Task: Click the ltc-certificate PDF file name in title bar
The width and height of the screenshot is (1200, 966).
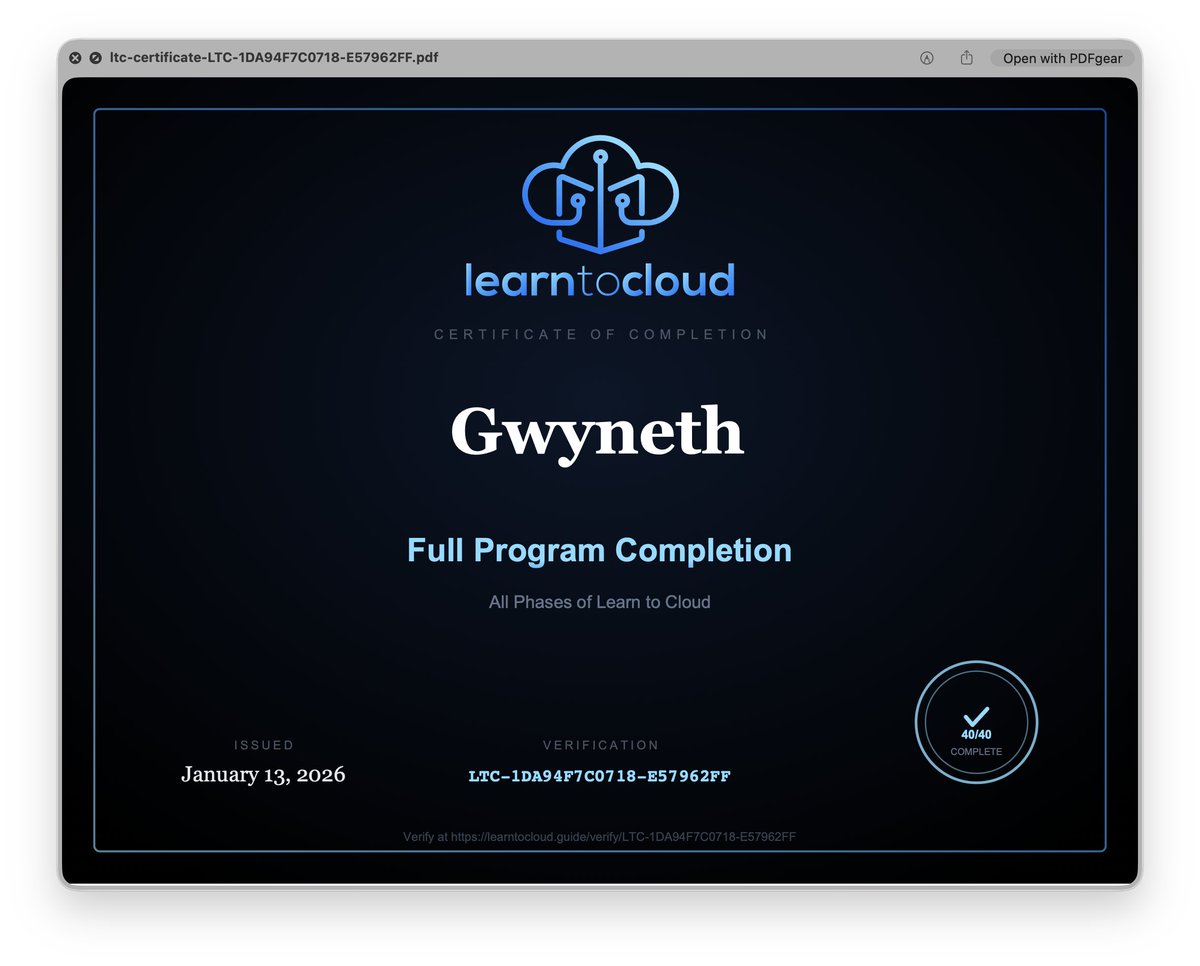Action: (274, 58)
